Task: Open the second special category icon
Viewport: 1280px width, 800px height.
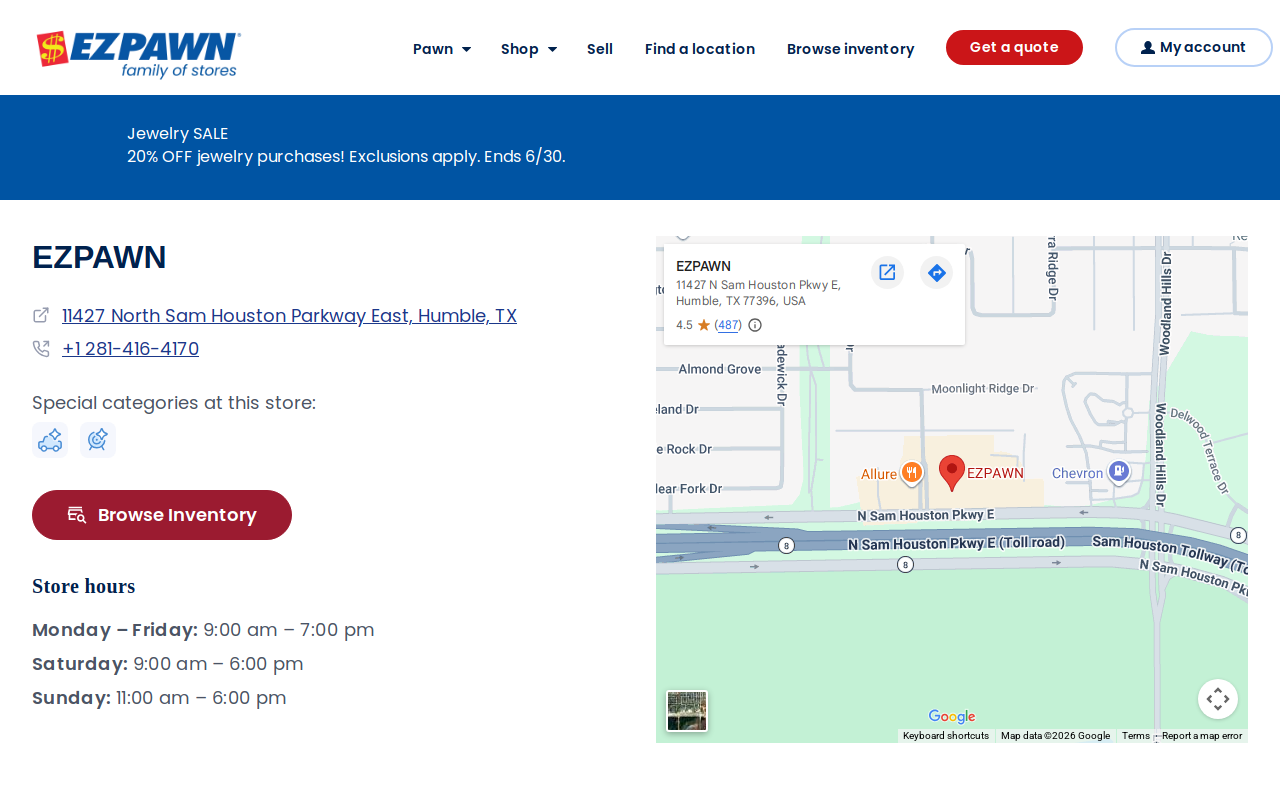Action: [x=98, y=440]
